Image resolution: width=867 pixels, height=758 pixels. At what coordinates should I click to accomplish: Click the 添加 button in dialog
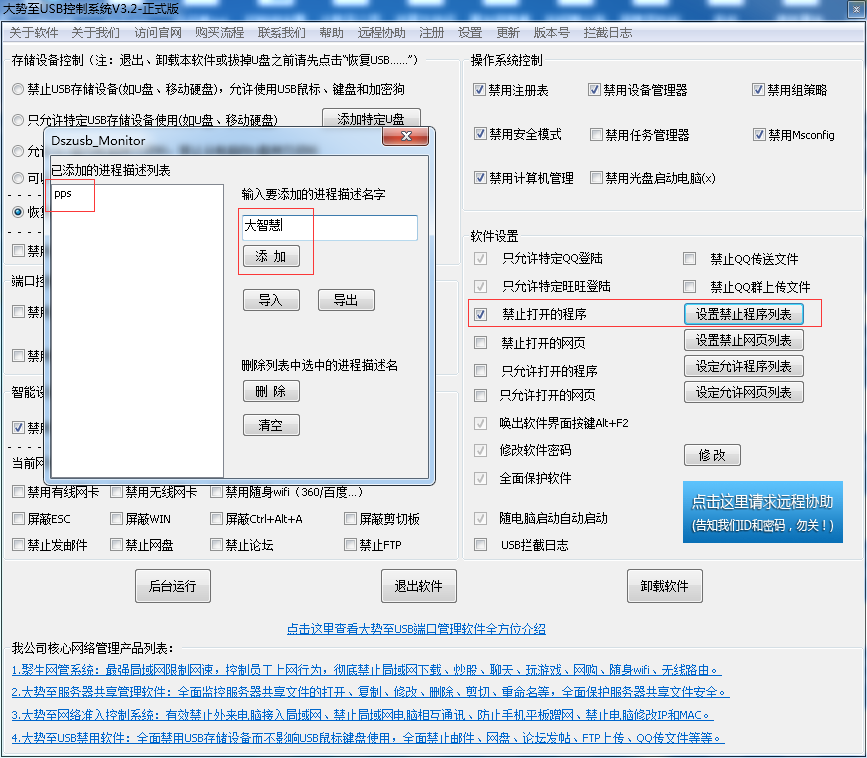click(x=271, y=257)
